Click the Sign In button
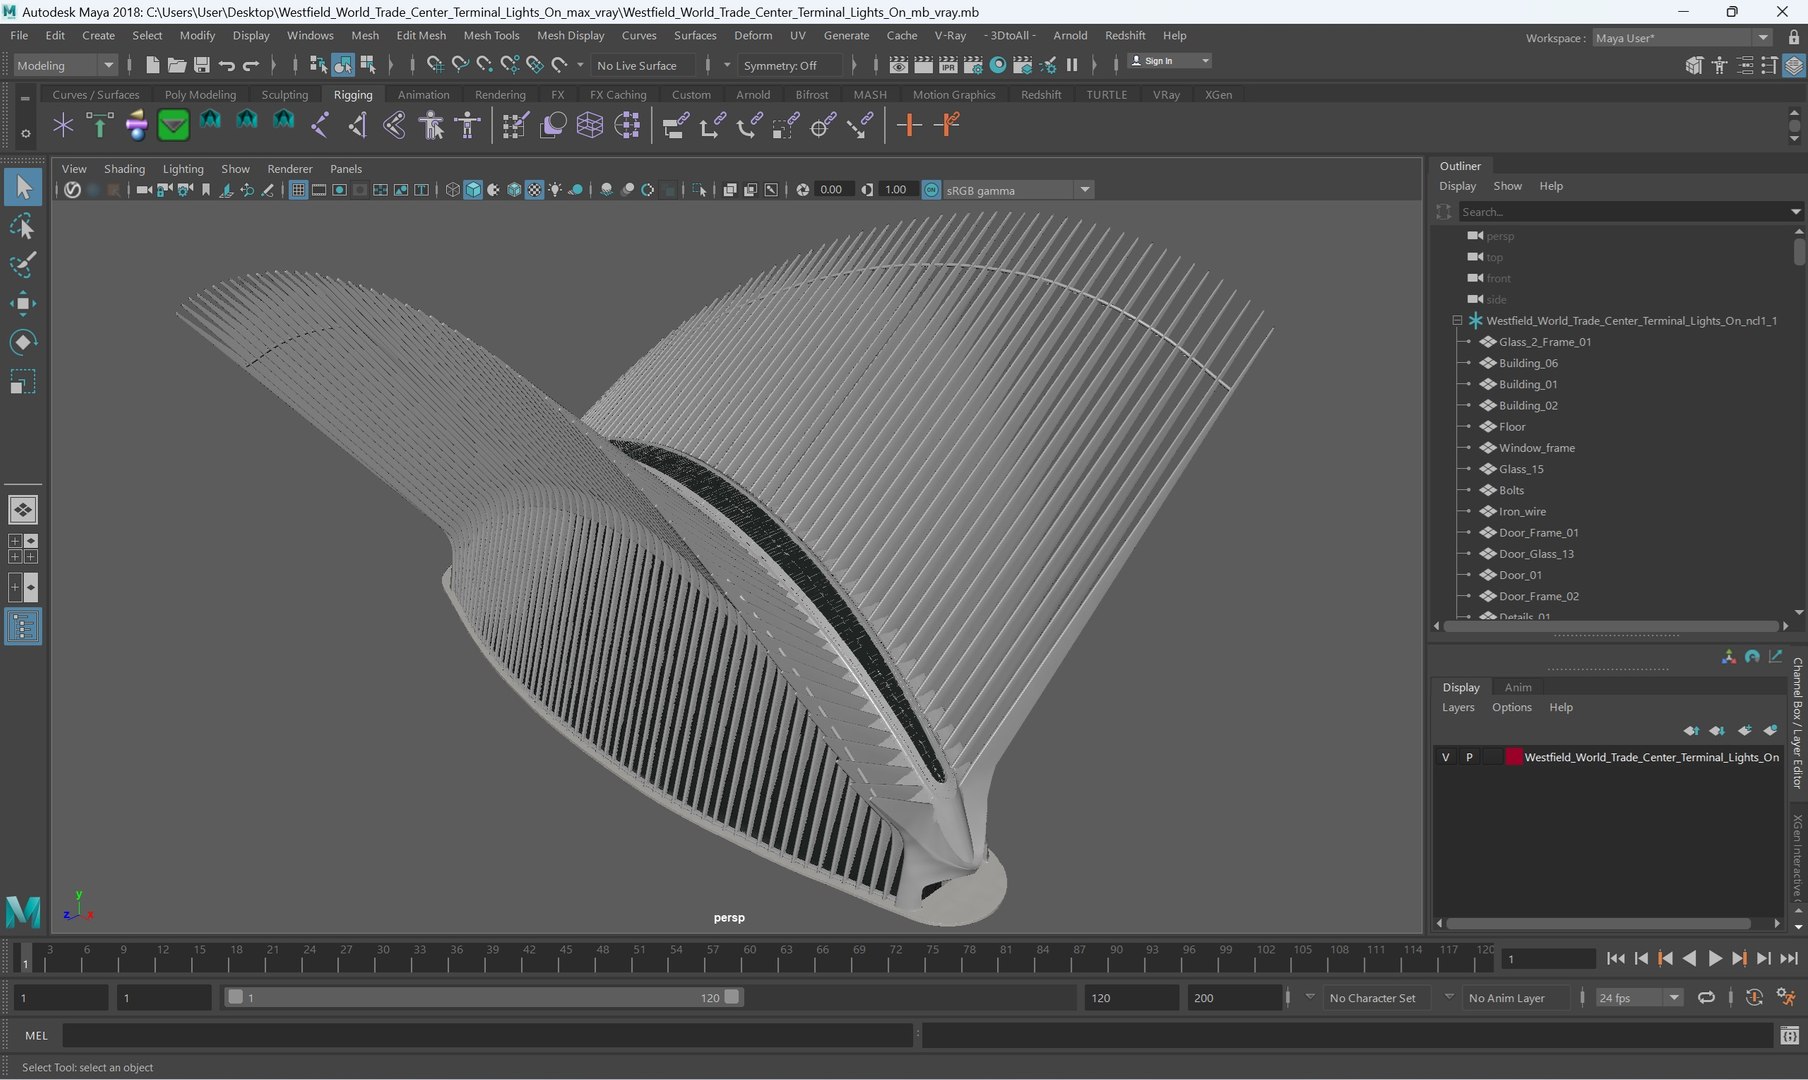 point(1170,61)
